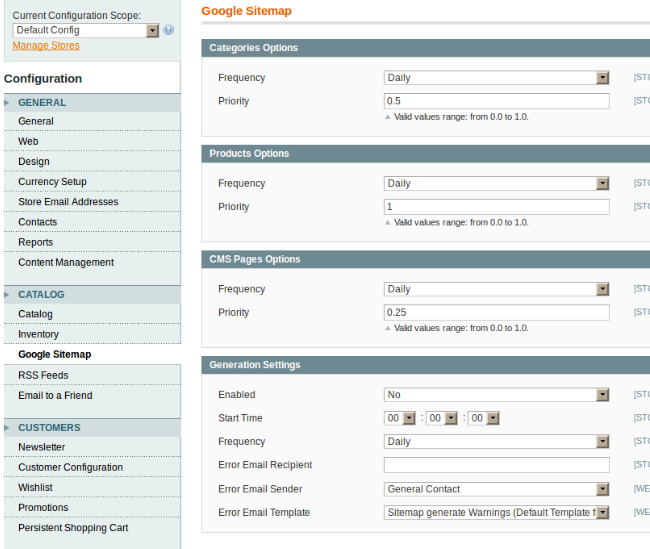Click the CMS Pages valid values range note

(x=461, y=328)
